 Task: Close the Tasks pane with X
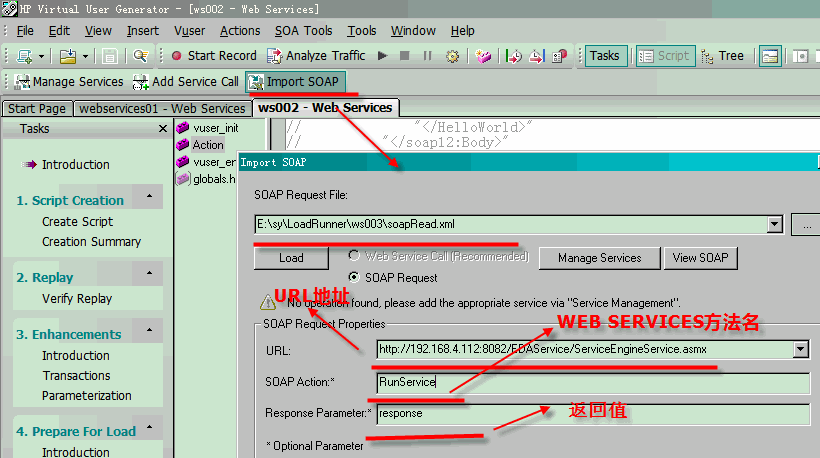click(163, 129)
